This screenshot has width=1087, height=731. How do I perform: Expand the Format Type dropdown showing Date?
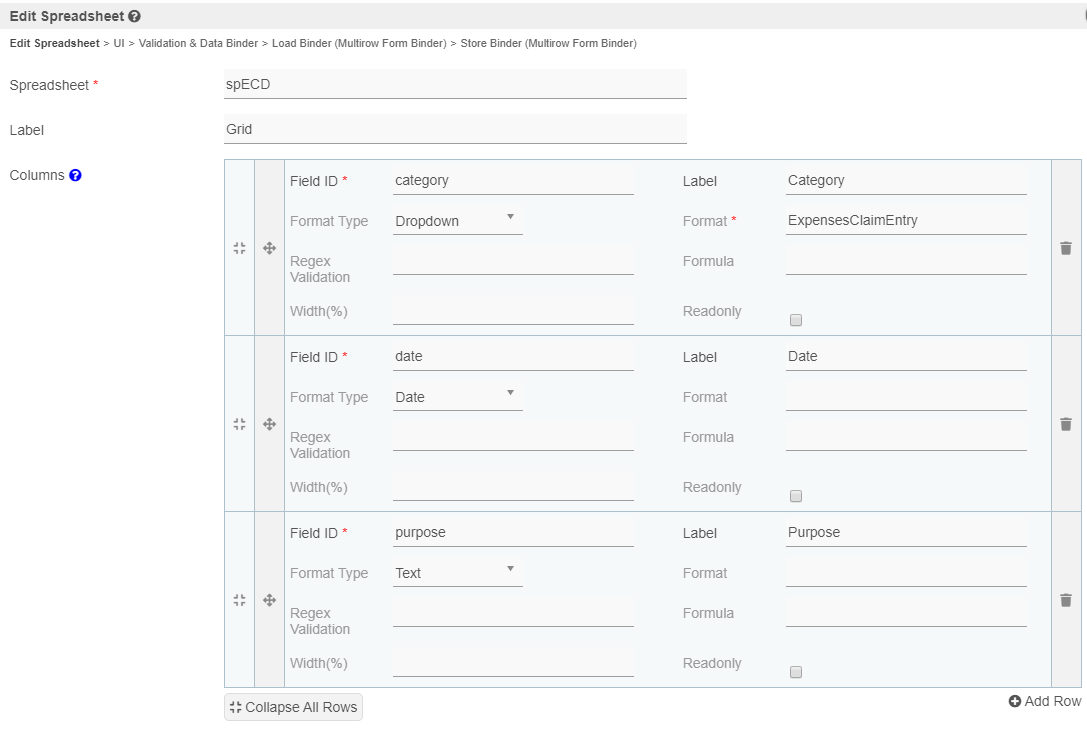457,397
